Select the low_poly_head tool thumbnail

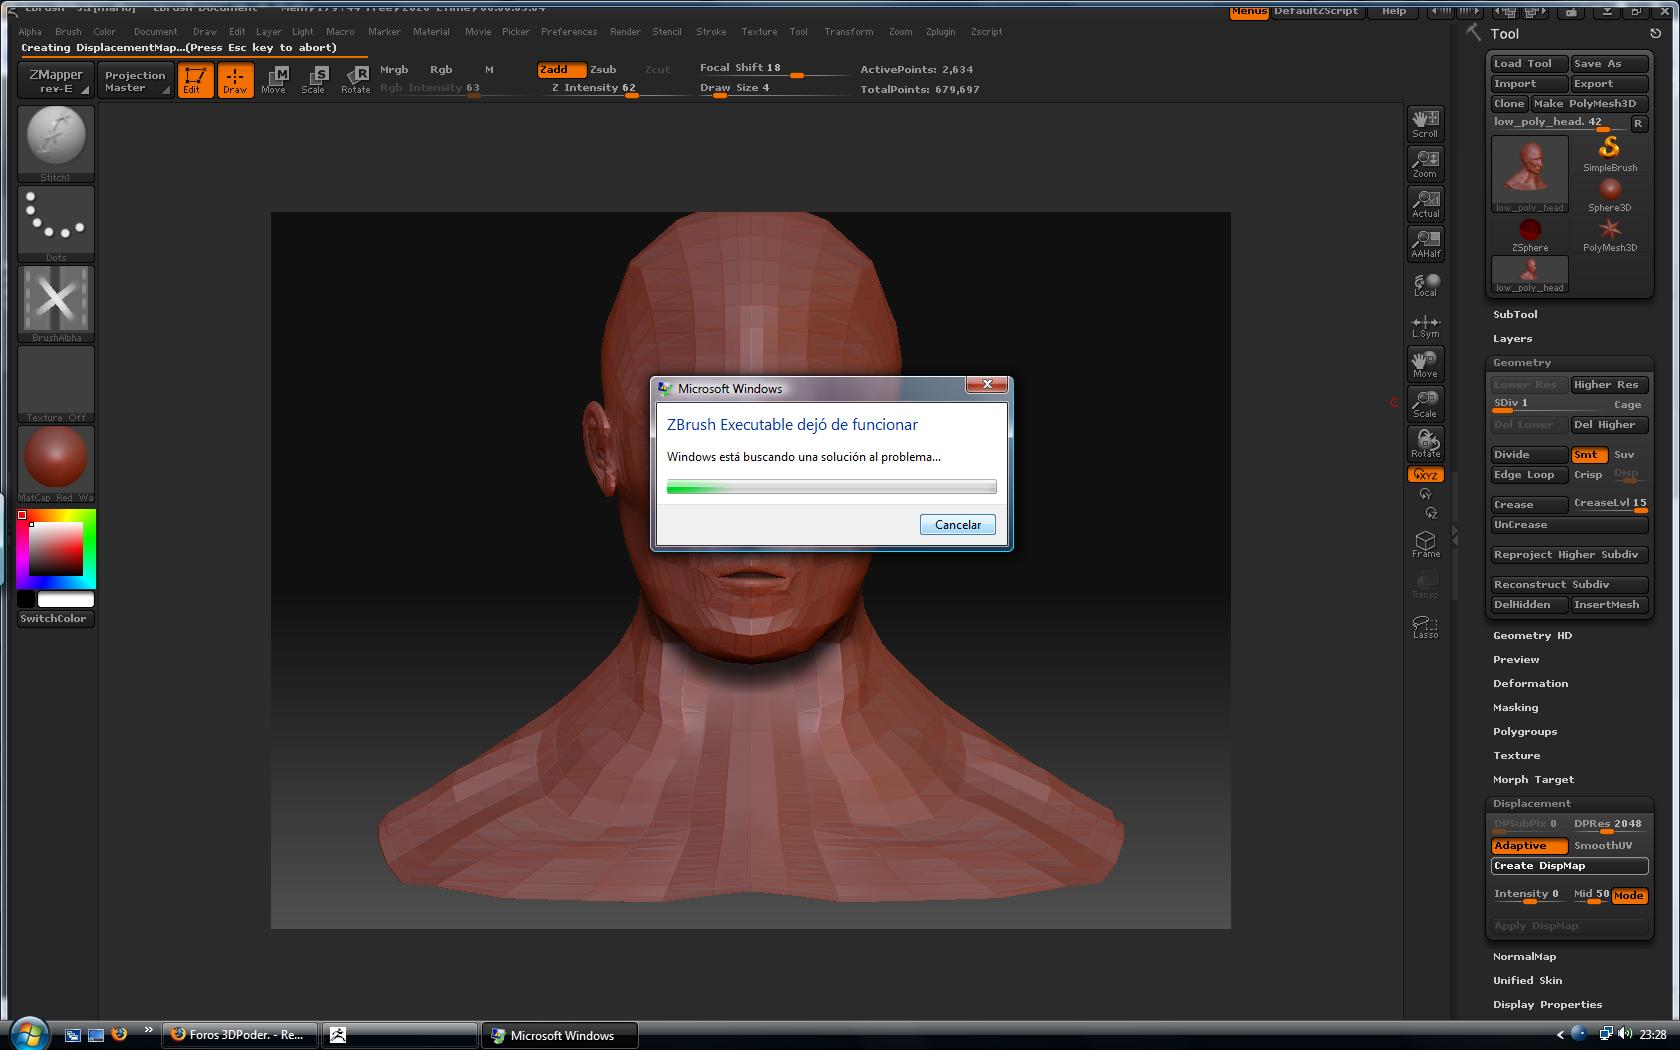[1530, 174]
